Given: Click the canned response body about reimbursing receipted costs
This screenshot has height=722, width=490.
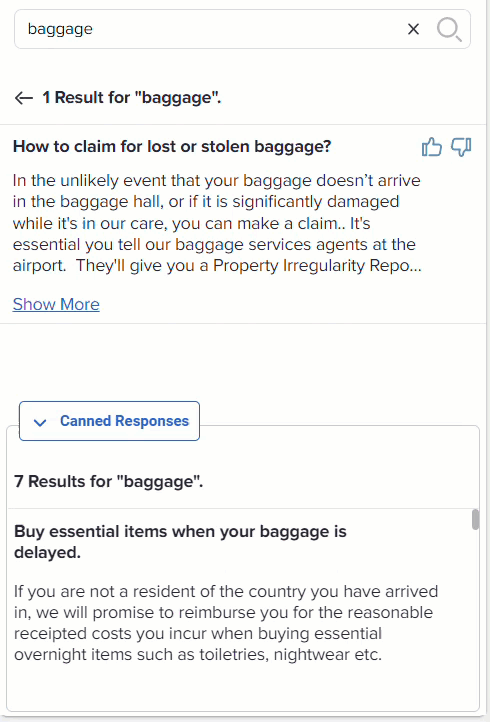Looking at the screenshot, I should tap(226, 623).
